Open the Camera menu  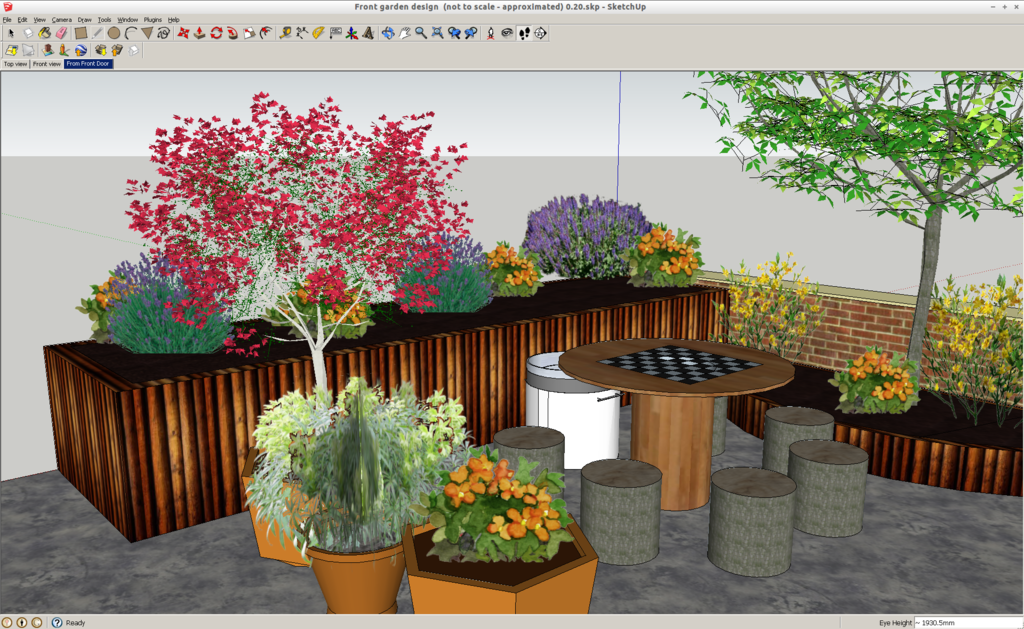pos(61,19)
